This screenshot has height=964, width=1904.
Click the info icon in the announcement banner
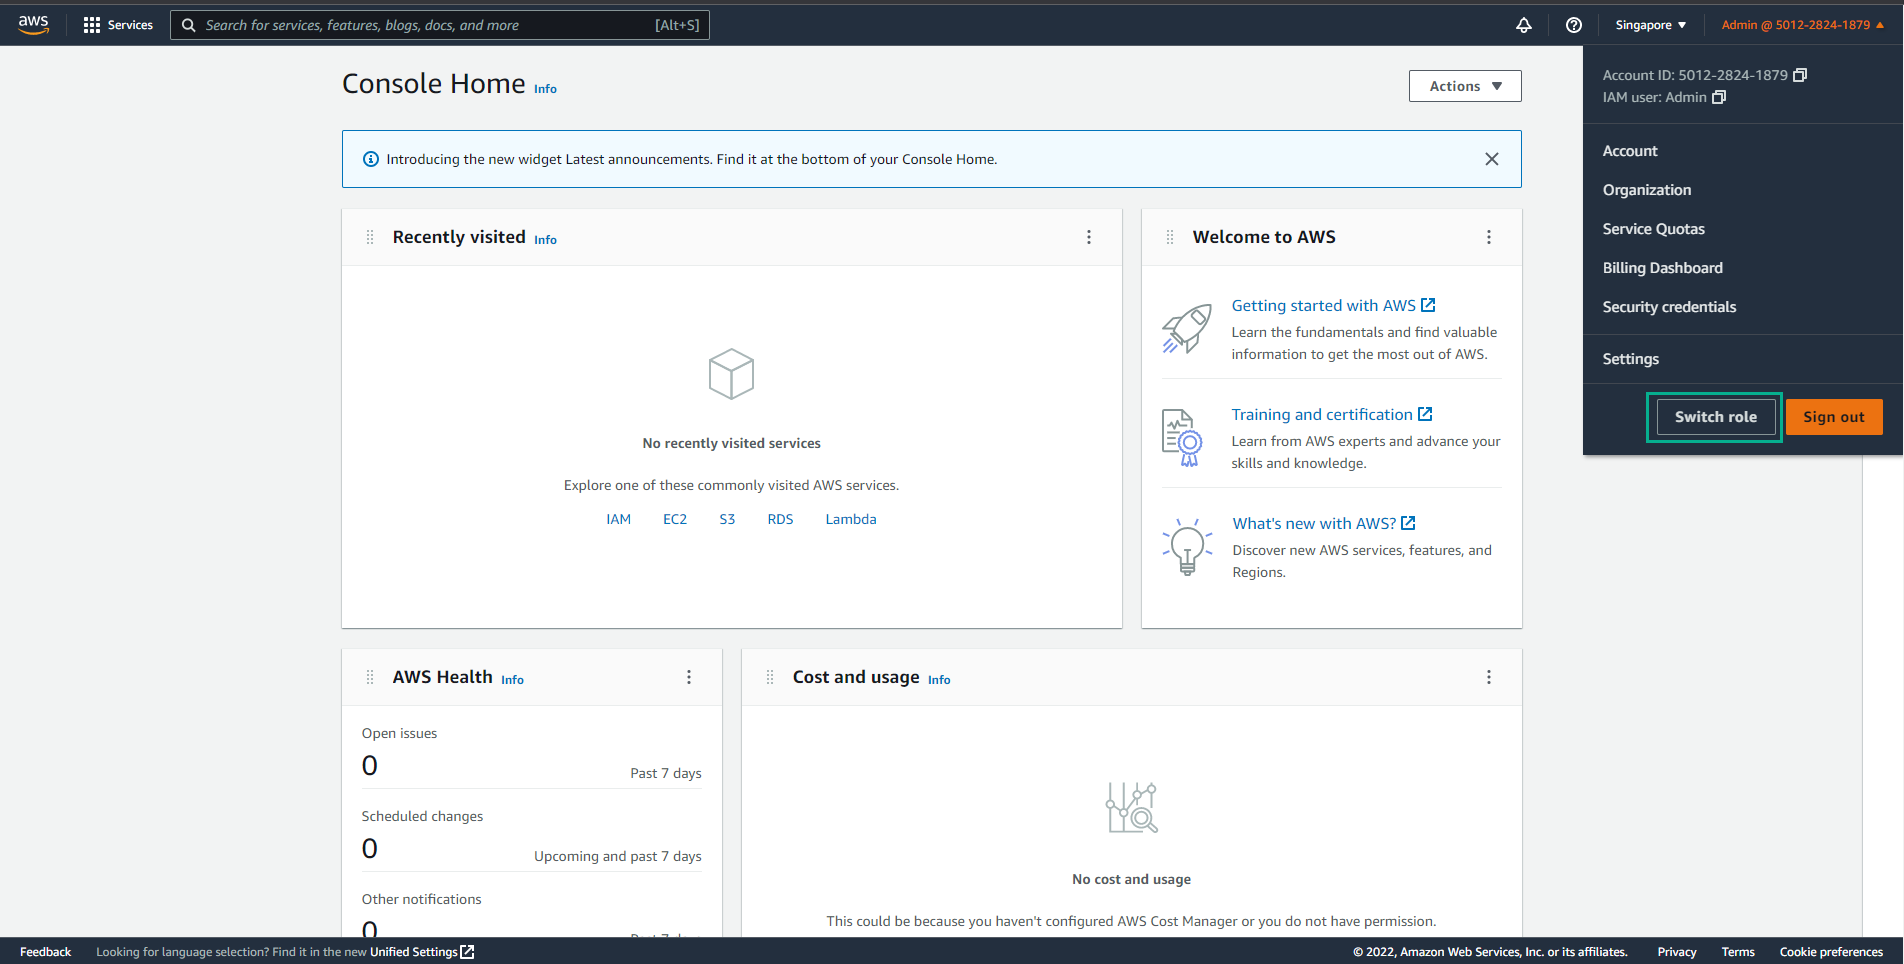pyautogui.click(x=370, y=159)
